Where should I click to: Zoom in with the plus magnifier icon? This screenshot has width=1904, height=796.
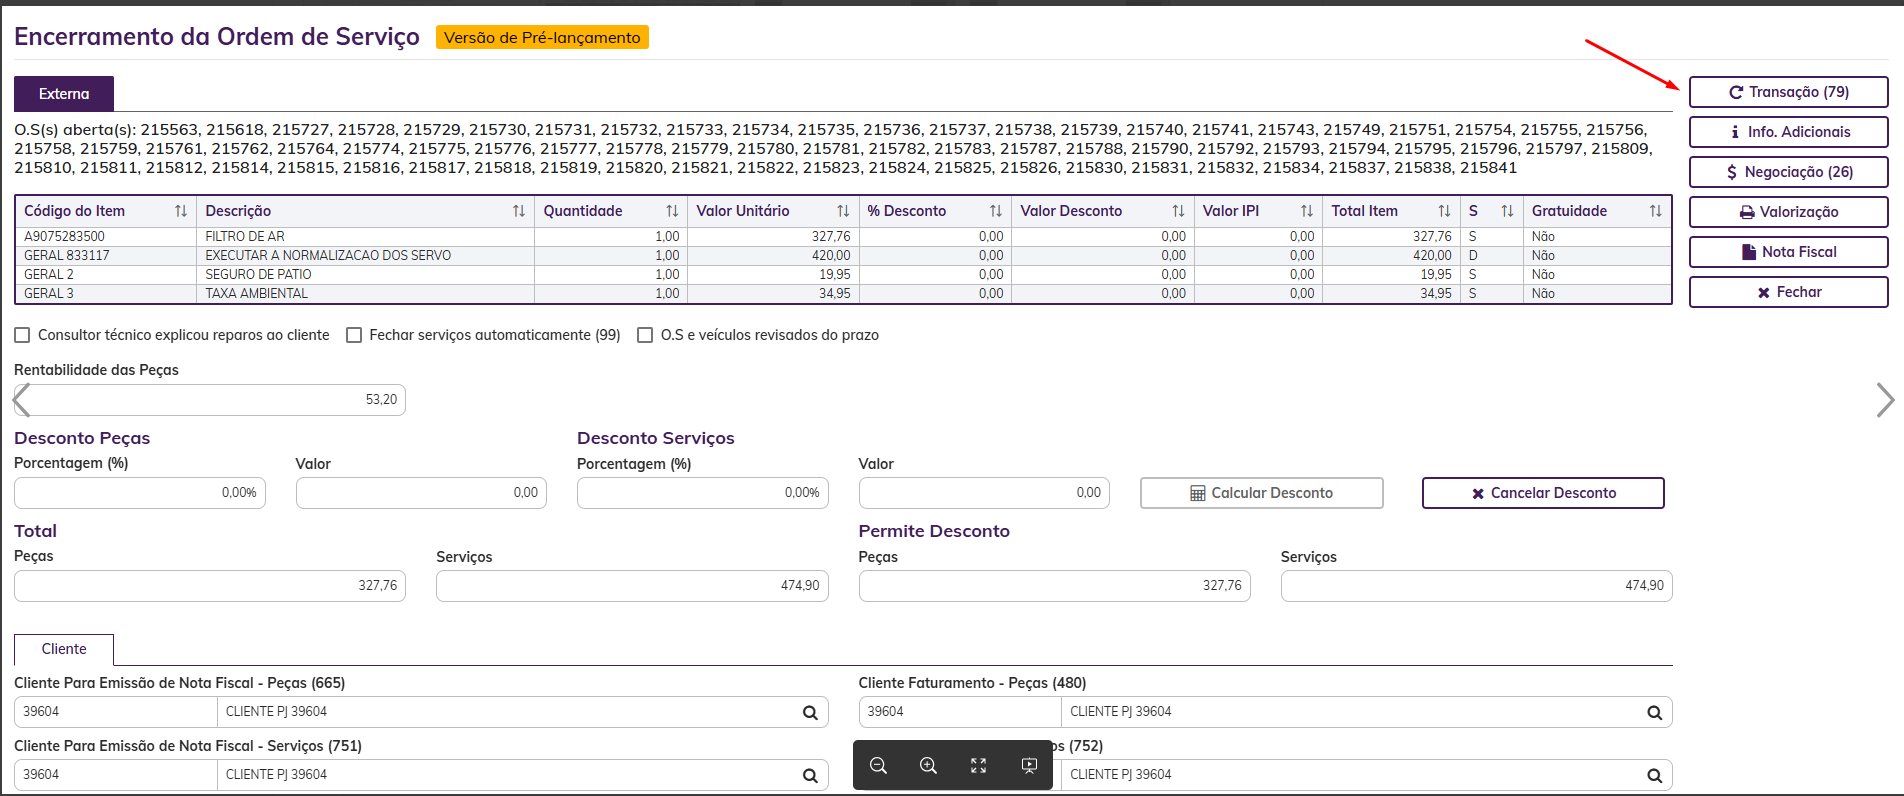click(929, 765)
